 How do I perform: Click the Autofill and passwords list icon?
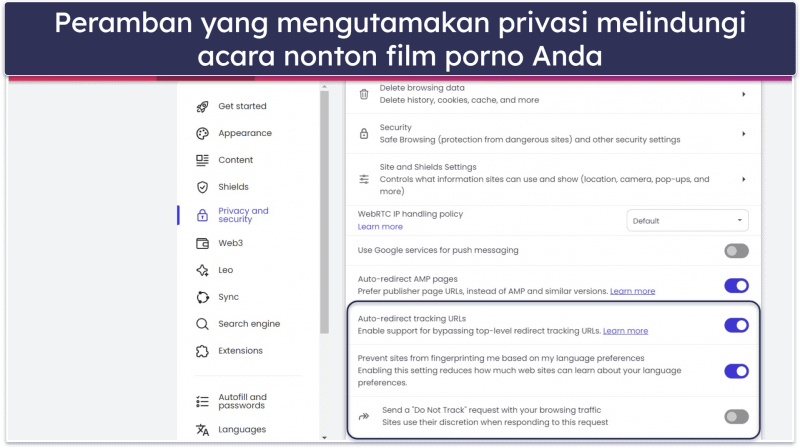click(203, 402)
